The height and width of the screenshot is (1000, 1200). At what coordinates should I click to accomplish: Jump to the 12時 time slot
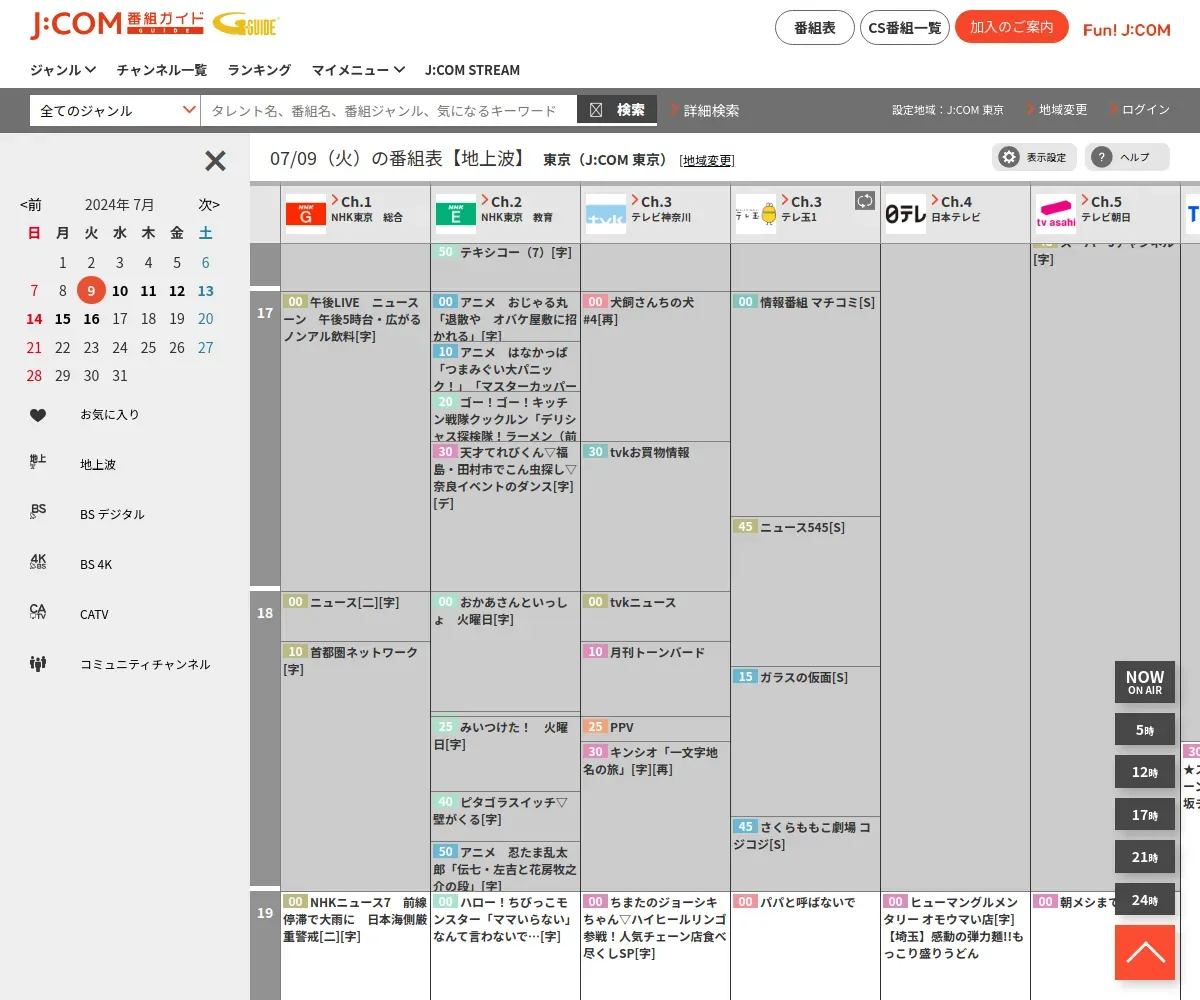[1145, 772]
